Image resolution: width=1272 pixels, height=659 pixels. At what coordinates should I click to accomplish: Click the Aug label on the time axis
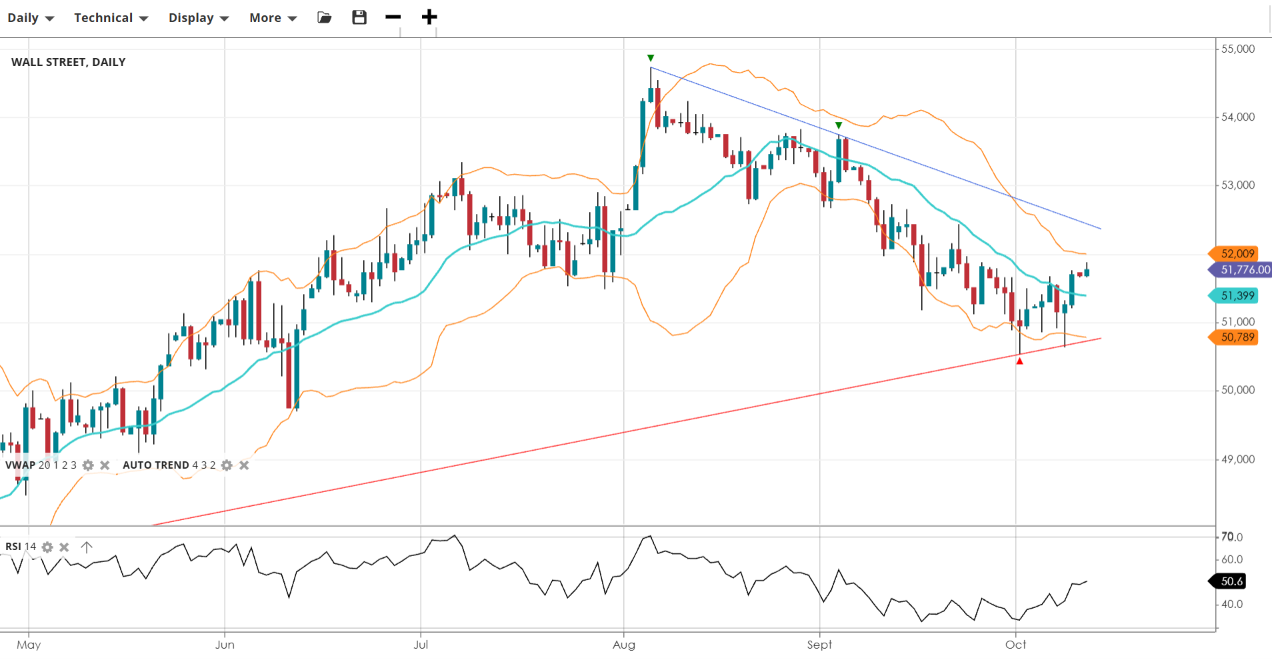[x=624, y=646]
